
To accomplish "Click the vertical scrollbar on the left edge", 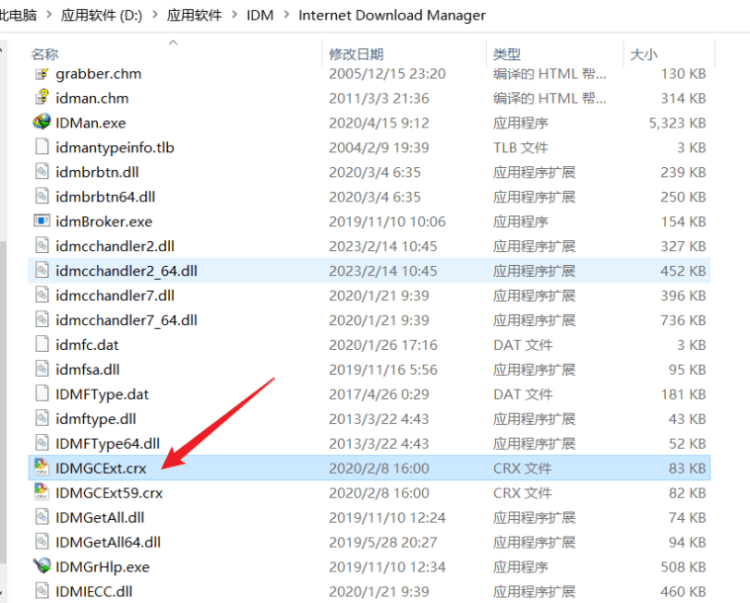I will pos(2,402).
